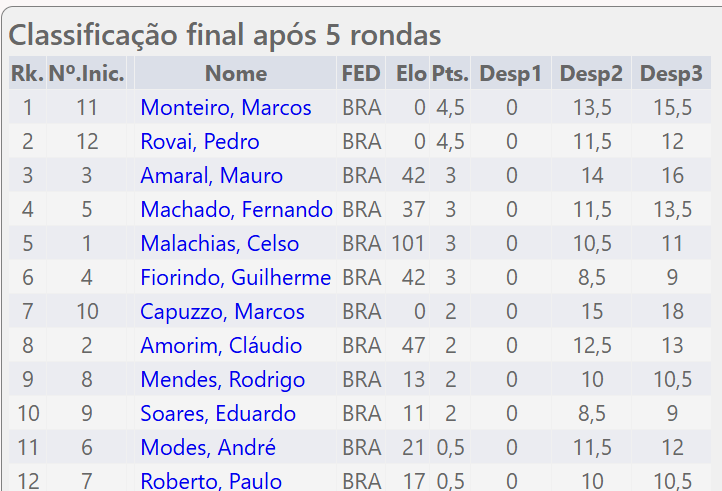Viewport: 722px width, 491px height.
Task: Select the Mendes, Rodrigo link
Action: click(222, 380)
